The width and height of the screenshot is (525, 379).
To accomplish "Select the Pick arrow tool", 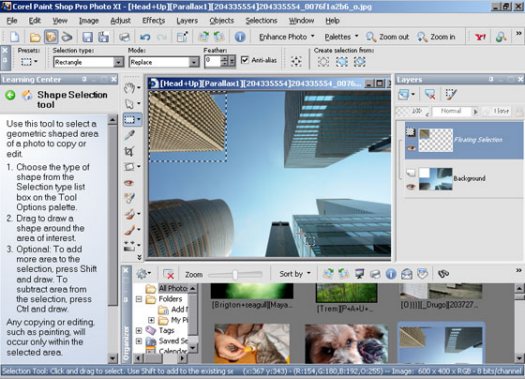I will point(129,104).
